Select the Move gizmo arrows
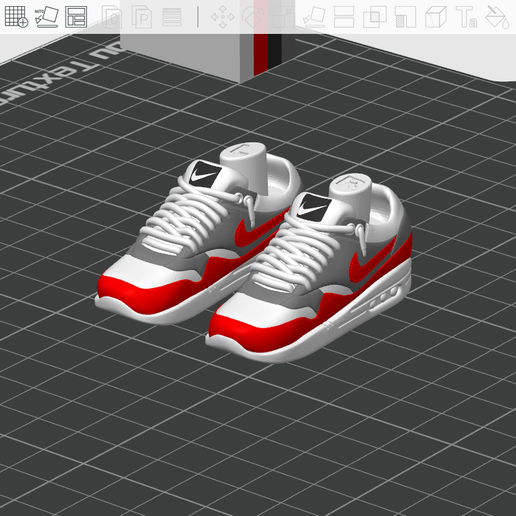Image resolution: width=516 pixels, height=516 pixels. [x=223, y=16]
